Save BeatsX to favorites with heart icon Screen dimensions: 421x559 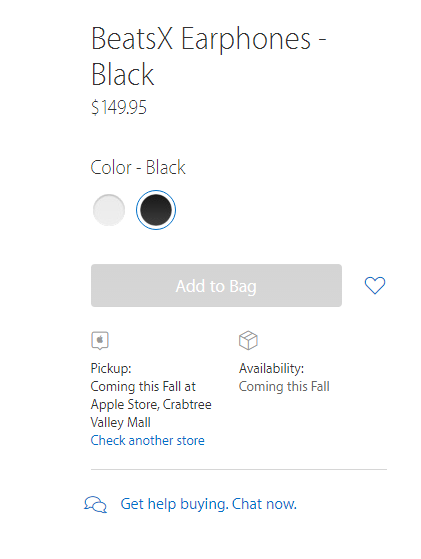(x=375, y=286)
